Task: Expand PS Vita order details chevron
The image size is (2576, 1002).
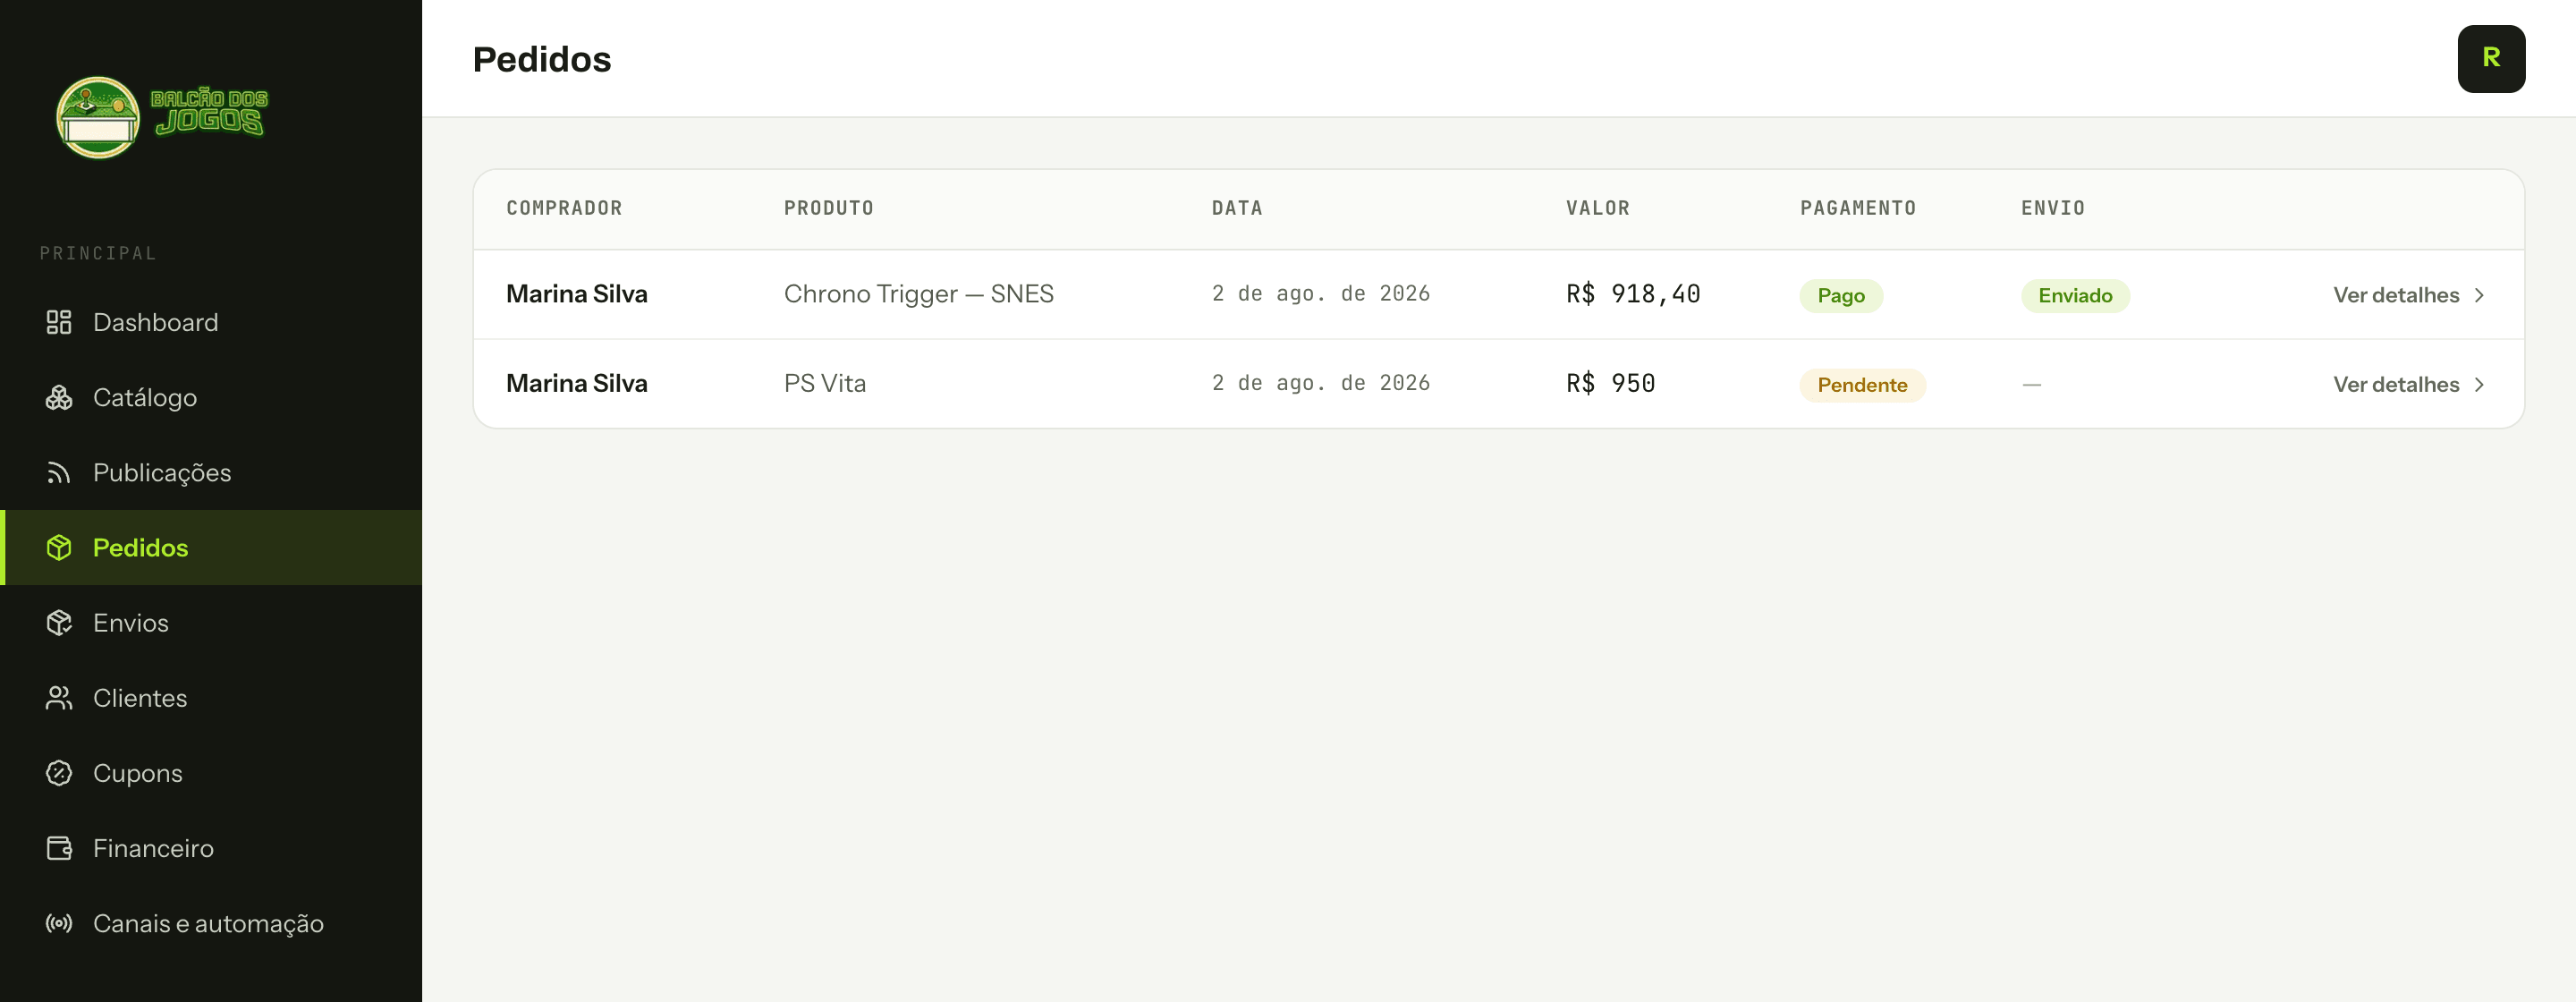Action: 2479,384
